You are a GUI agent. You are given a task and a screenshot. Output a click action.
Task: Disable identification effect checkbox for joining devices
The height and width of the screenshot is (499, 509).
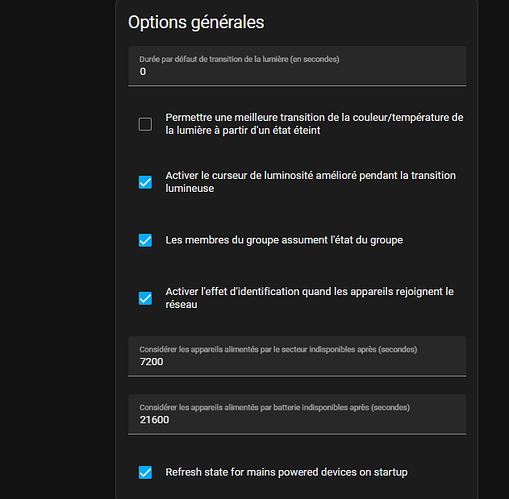145,298
